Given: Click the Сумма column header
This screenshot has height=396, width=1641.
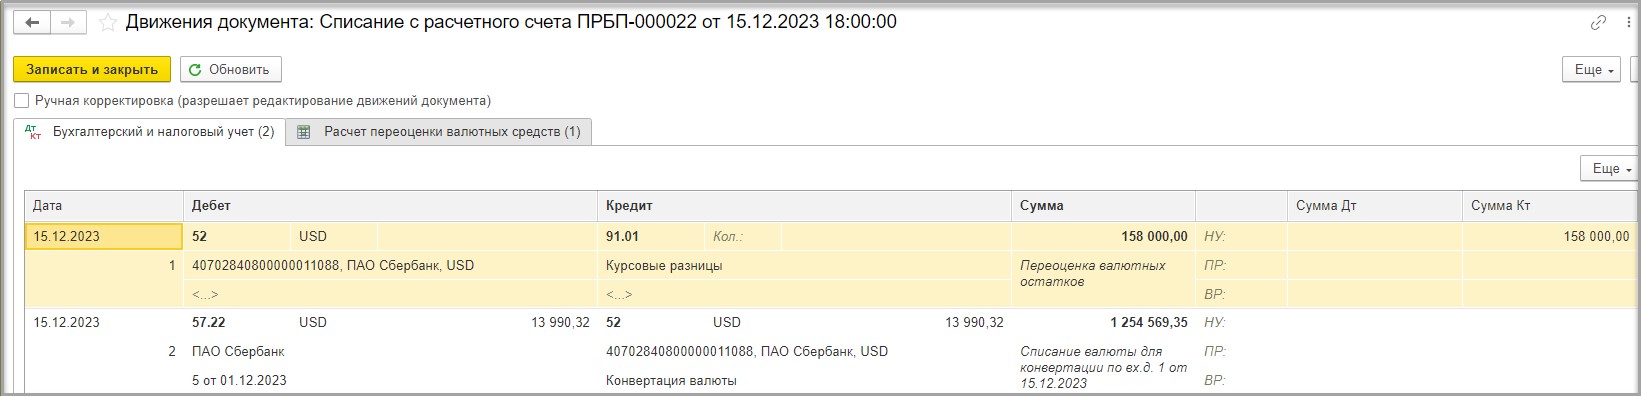Looking at the screenshot, I should coord(1104,205).
